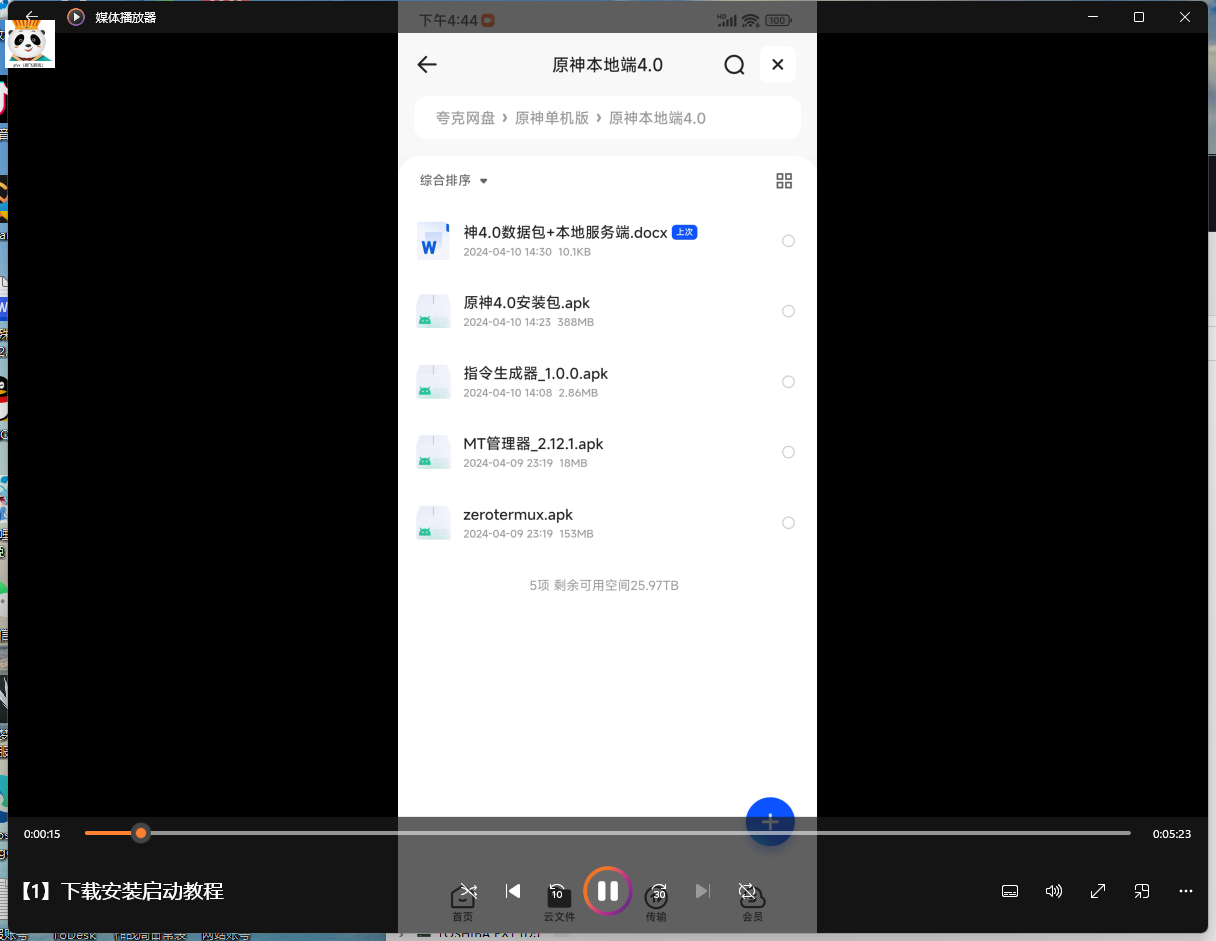The height and width of the screenshot is (941, 1216).
Task: Go back with the media player back arrow
Action: pyautogui.click(x=31, y=17)
